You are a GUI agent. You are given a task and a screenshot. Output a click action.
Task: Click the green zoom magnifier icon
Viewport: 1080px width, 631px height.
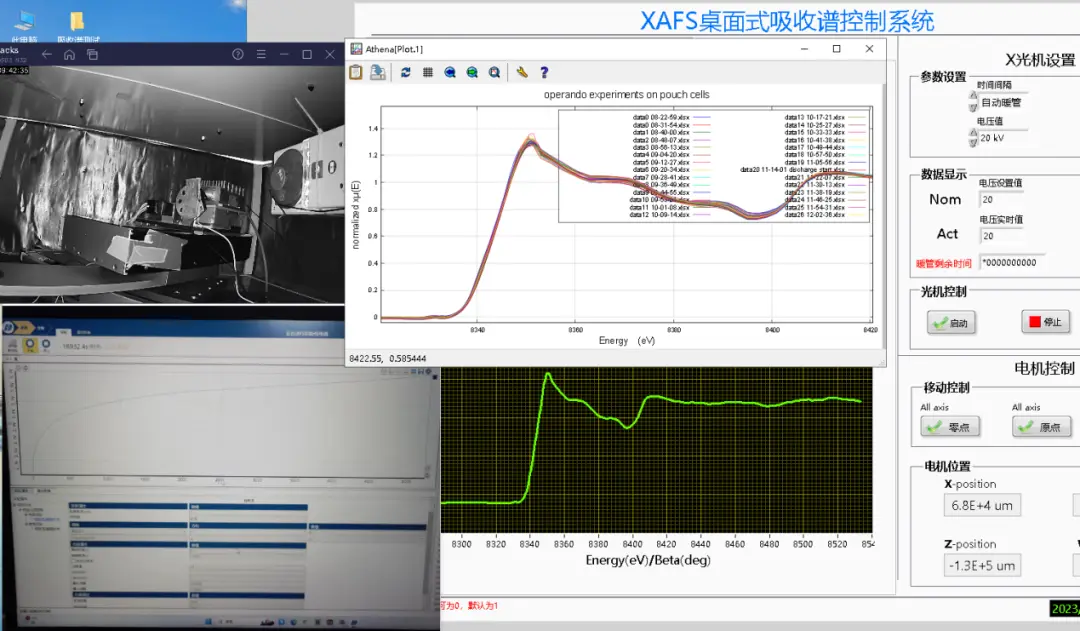(472, 72)
